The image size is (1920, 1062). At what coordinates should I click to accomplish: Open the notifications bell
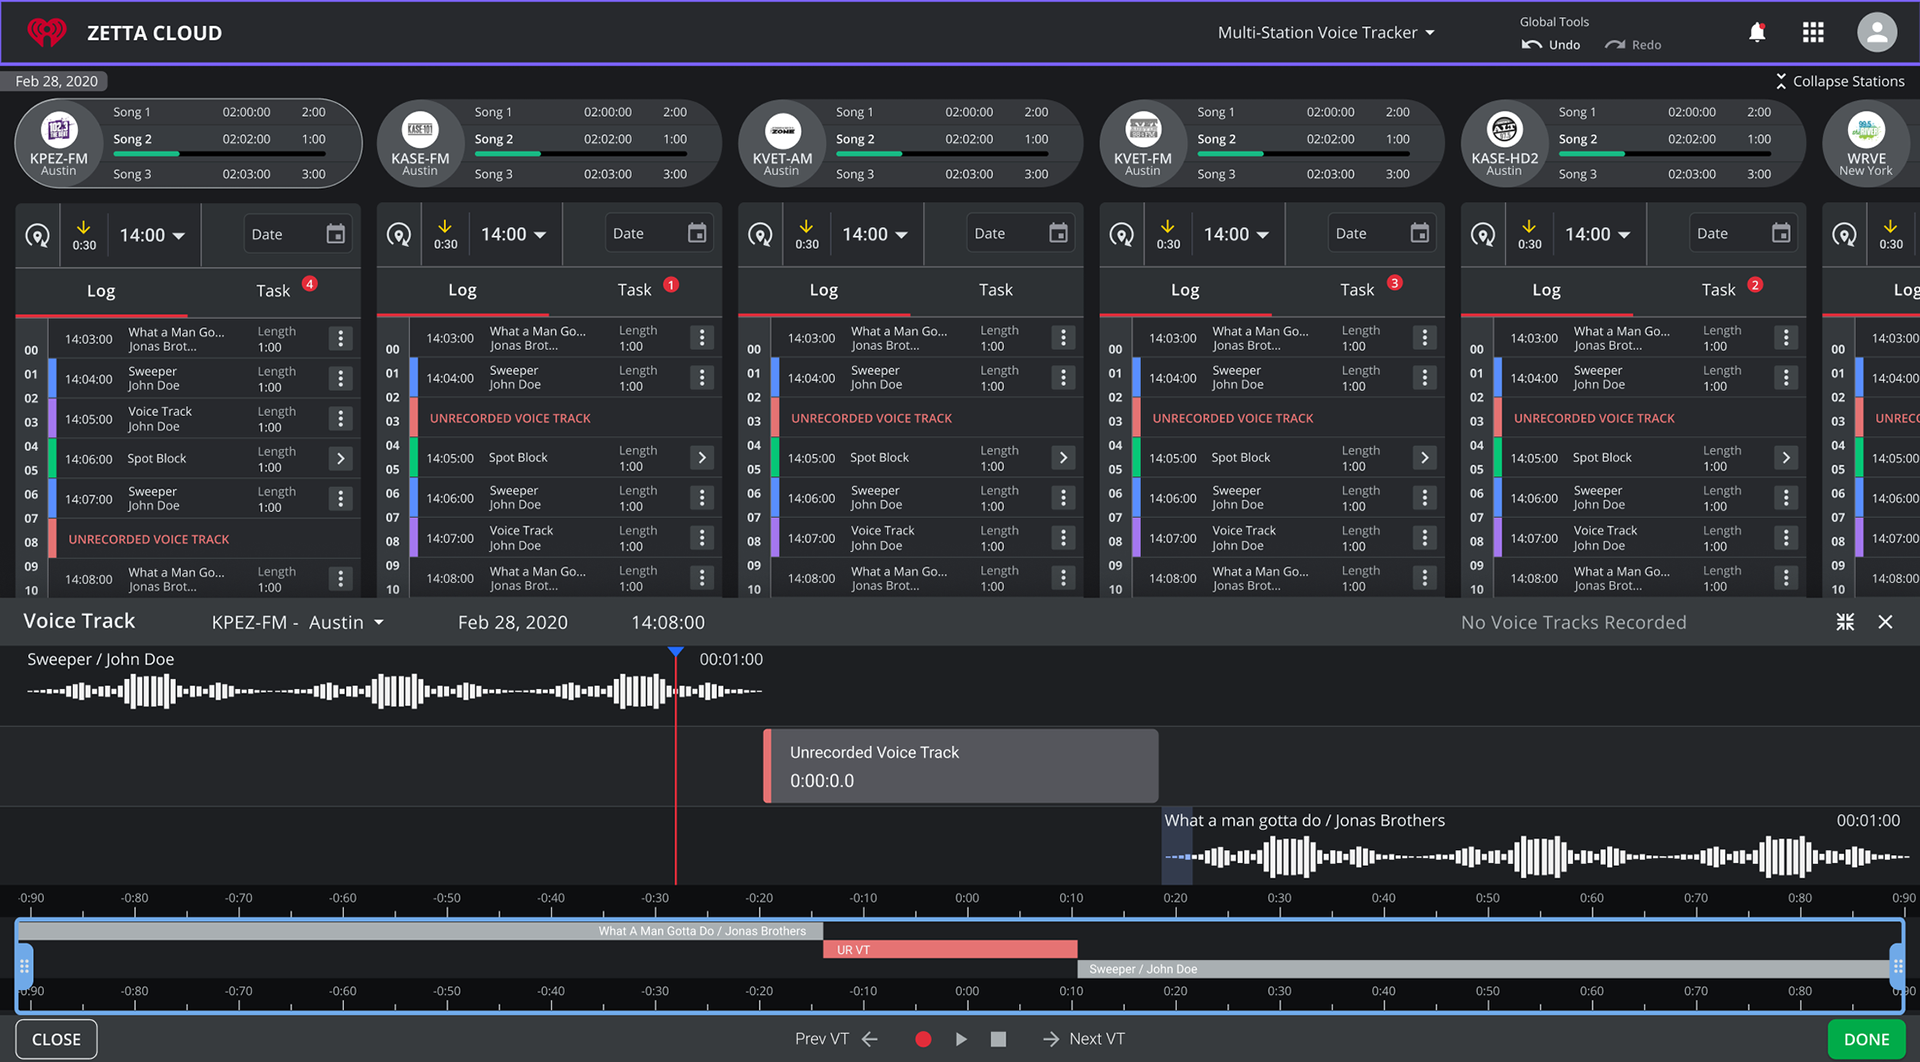[x=1757, y=33]
